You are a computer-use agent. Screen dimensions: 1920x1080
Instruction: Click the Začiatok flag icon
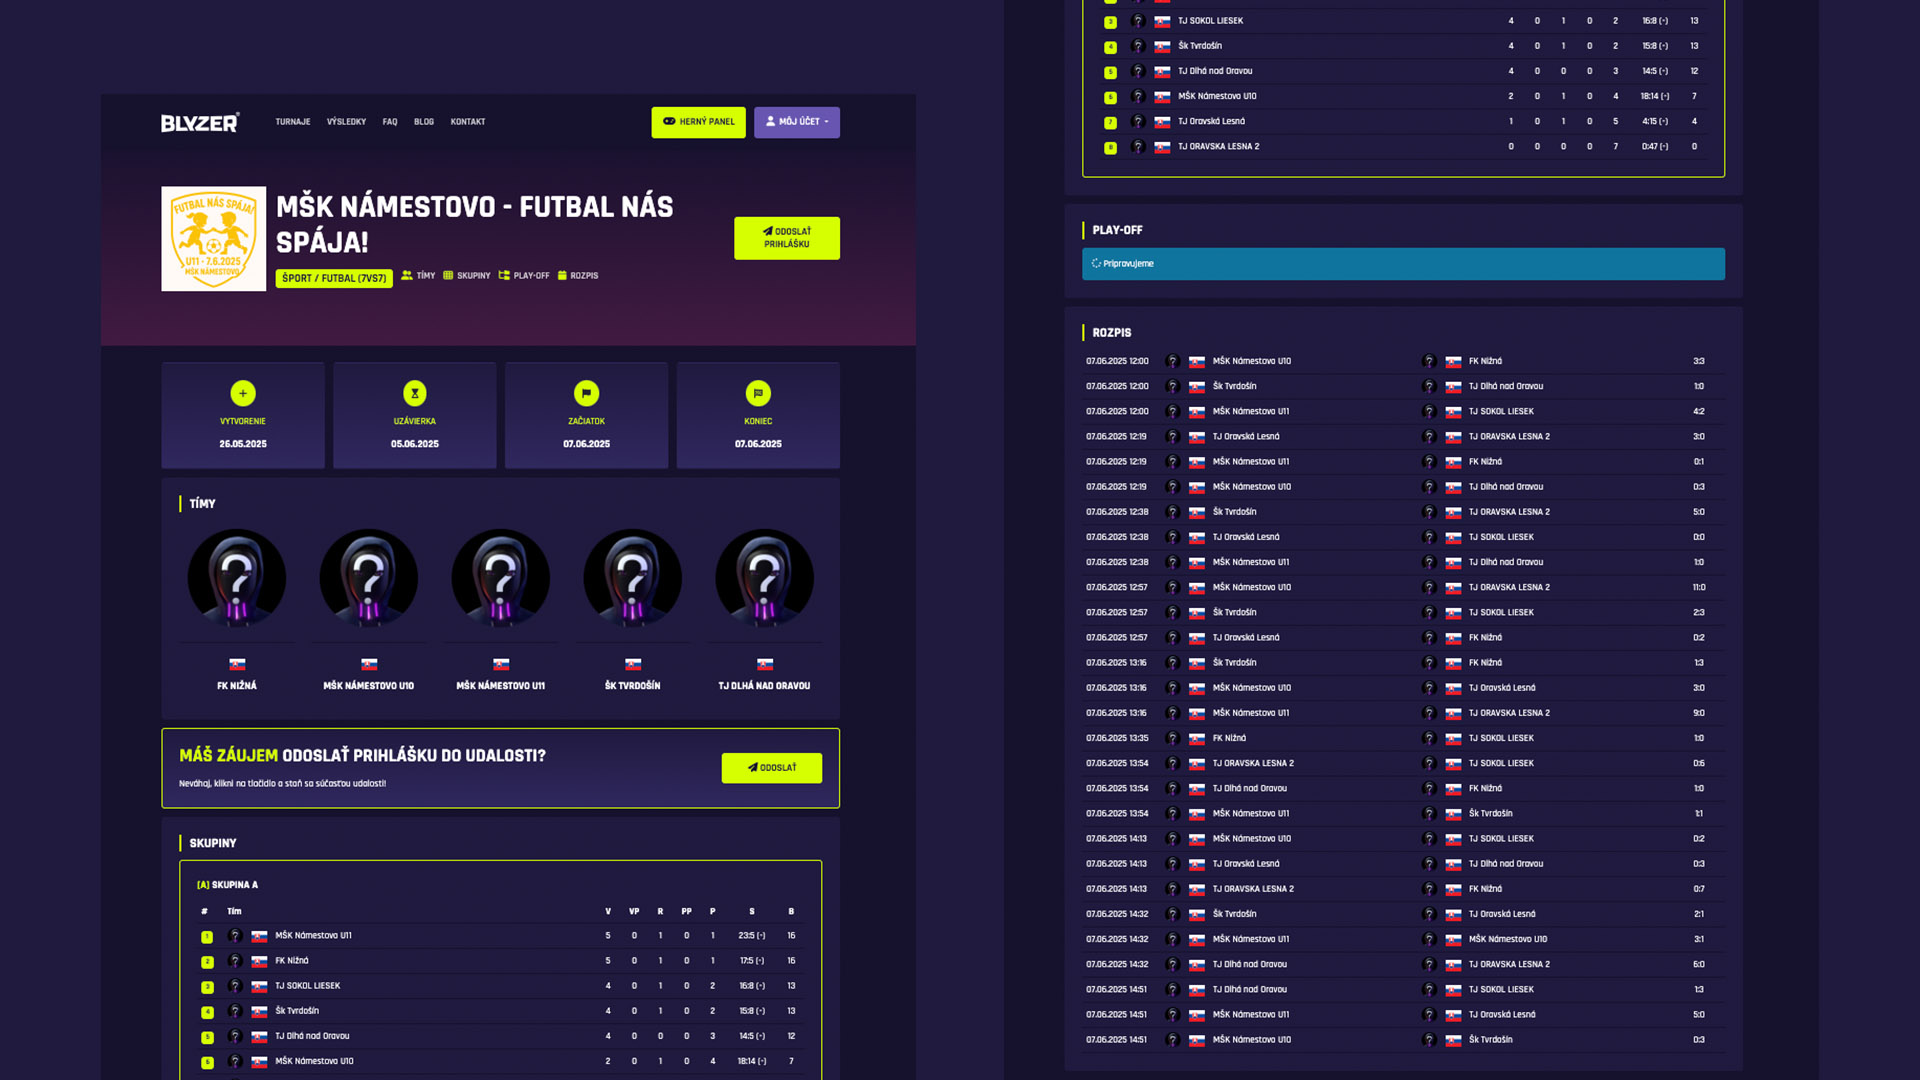pos(587,393)
